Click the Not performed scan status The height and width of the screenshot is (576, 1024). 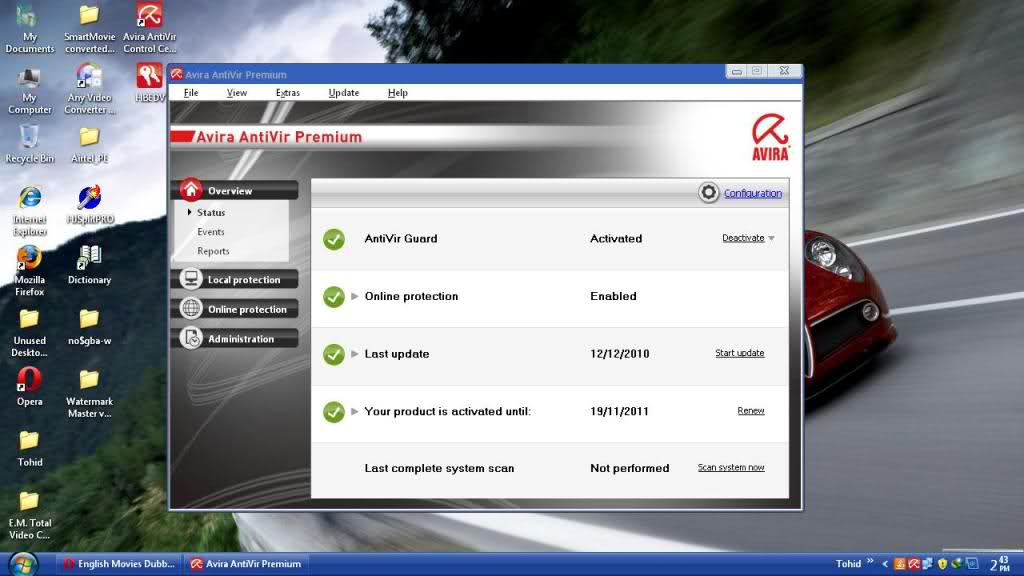(630, 468)
